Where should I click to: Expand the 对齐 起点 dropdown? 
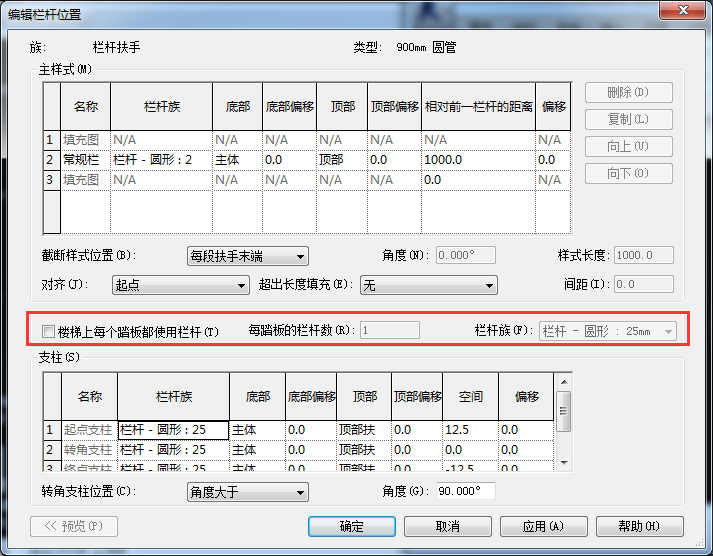click(180, 286)
